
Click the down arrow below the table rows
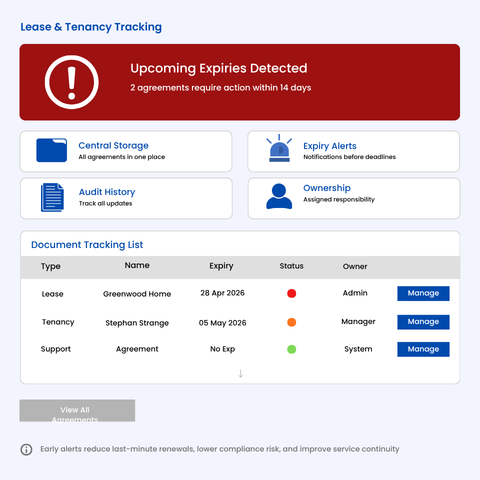(x=241, y=373)
